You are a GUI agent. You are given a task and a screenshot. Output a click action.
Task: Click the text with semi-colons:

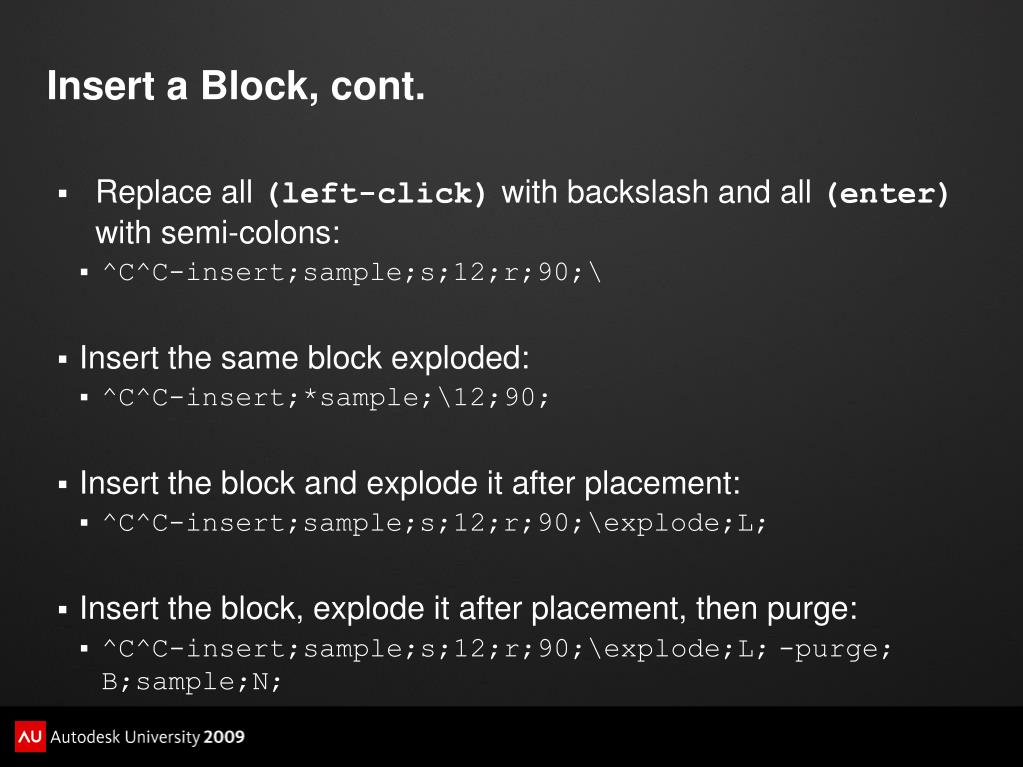[x=218, y=233]
